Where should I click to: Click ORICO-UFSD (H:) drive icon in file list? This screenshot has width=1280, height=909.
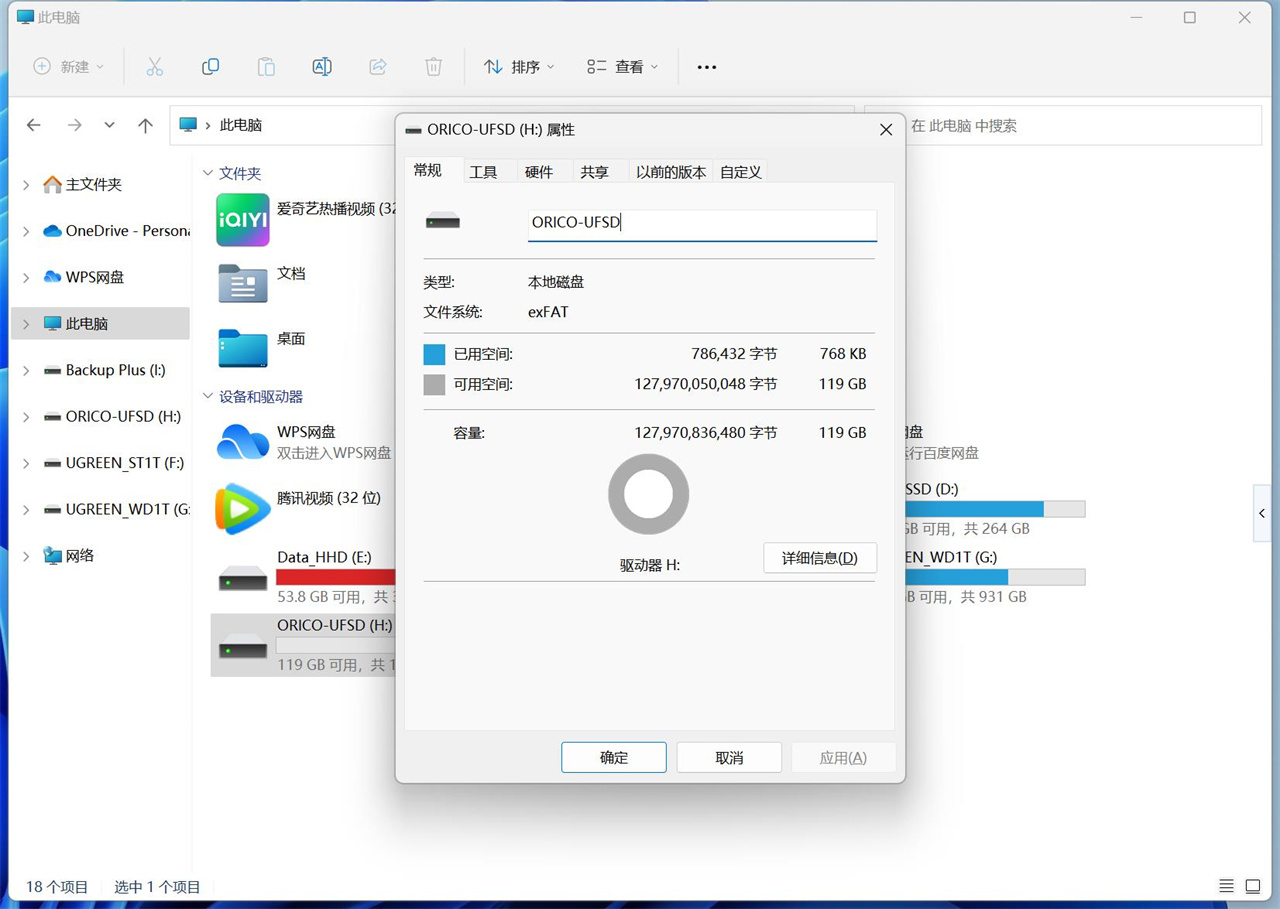[243, 646]
